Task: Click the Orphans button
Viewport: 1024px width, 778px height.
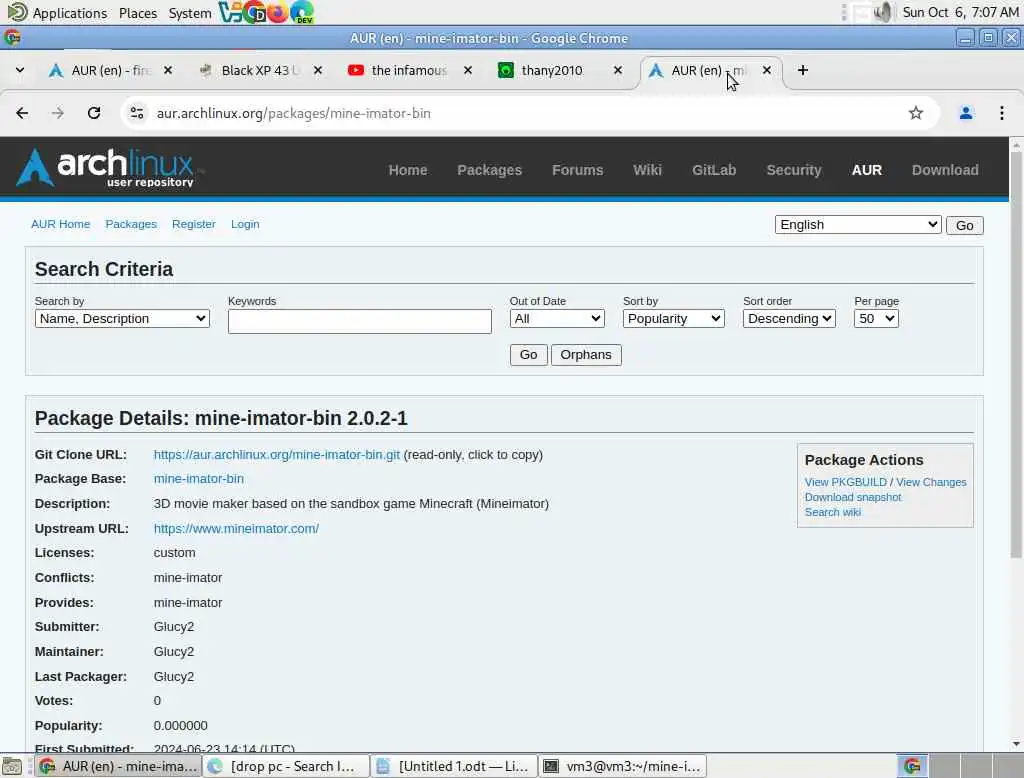Action: pos(586,355)
